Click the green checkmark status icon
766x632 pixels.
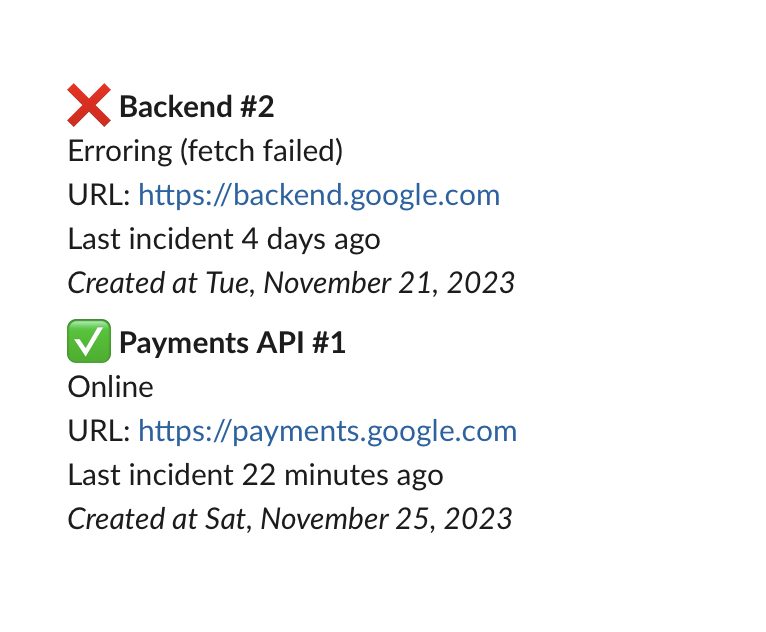pos(89,343)
